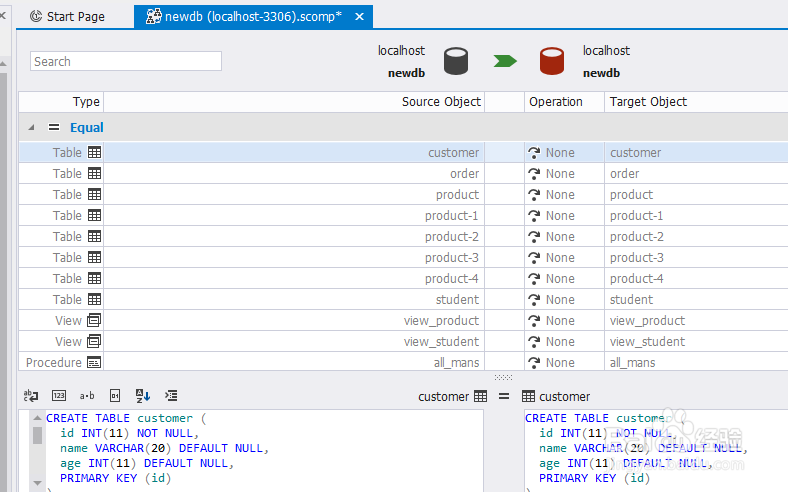The height and width of the screenshot is (492, 788).
Task: Click the table icon on order row
Action: [x=94, y=174]
